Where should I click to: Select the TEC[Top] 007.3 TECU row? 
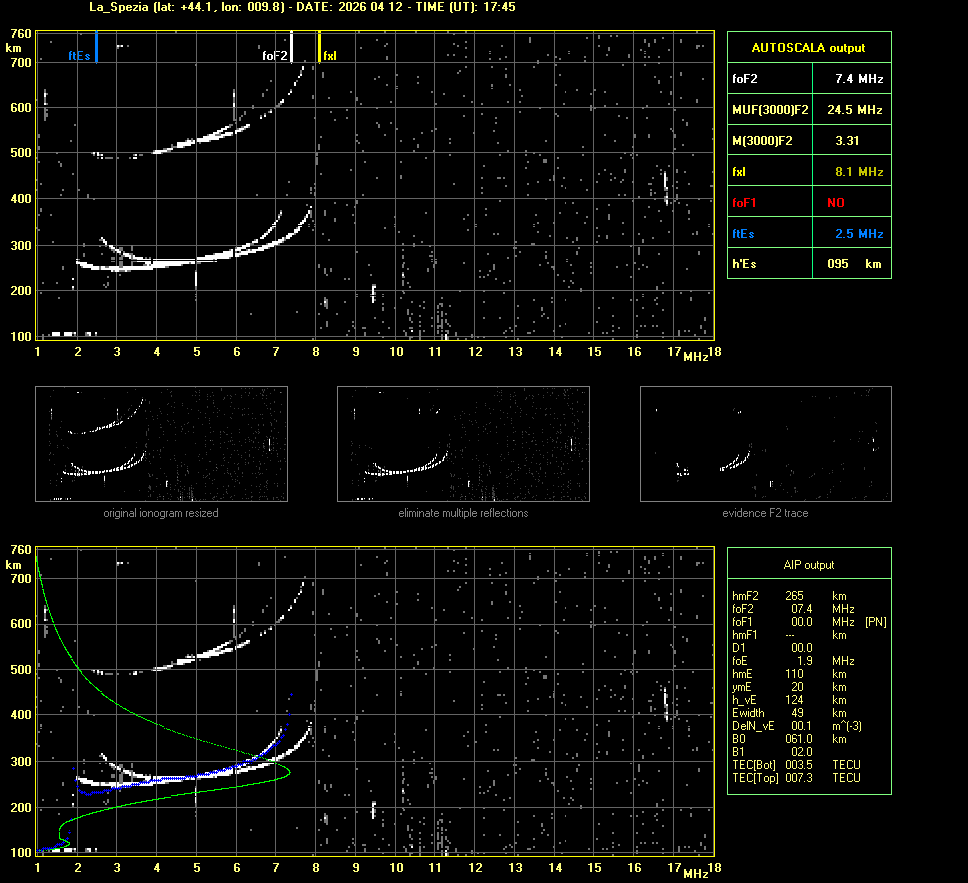[796, 777]
